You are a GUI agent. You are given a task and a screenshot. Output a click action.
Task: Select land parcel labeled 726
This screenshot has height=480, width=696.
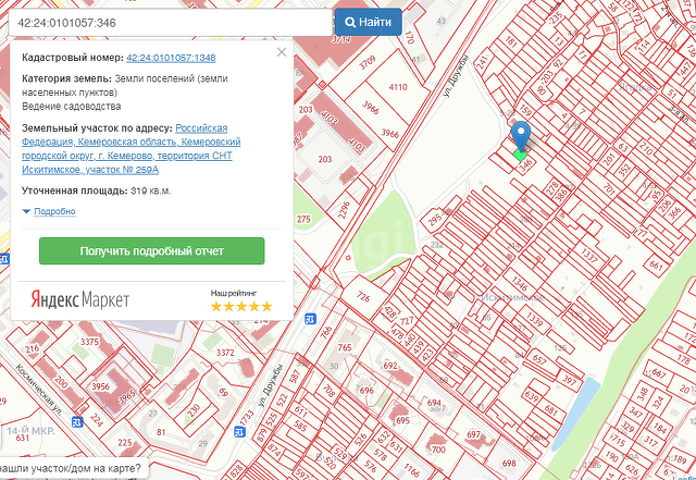click(363, 297)
